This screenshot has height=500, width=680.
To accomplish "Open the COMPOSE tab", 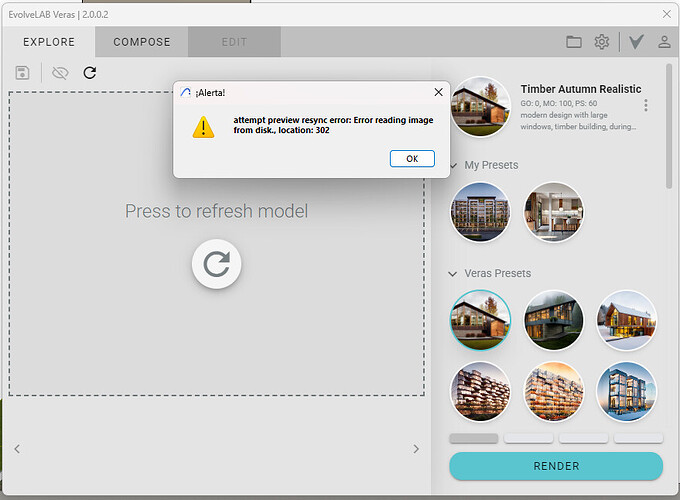I will point(142,42).
